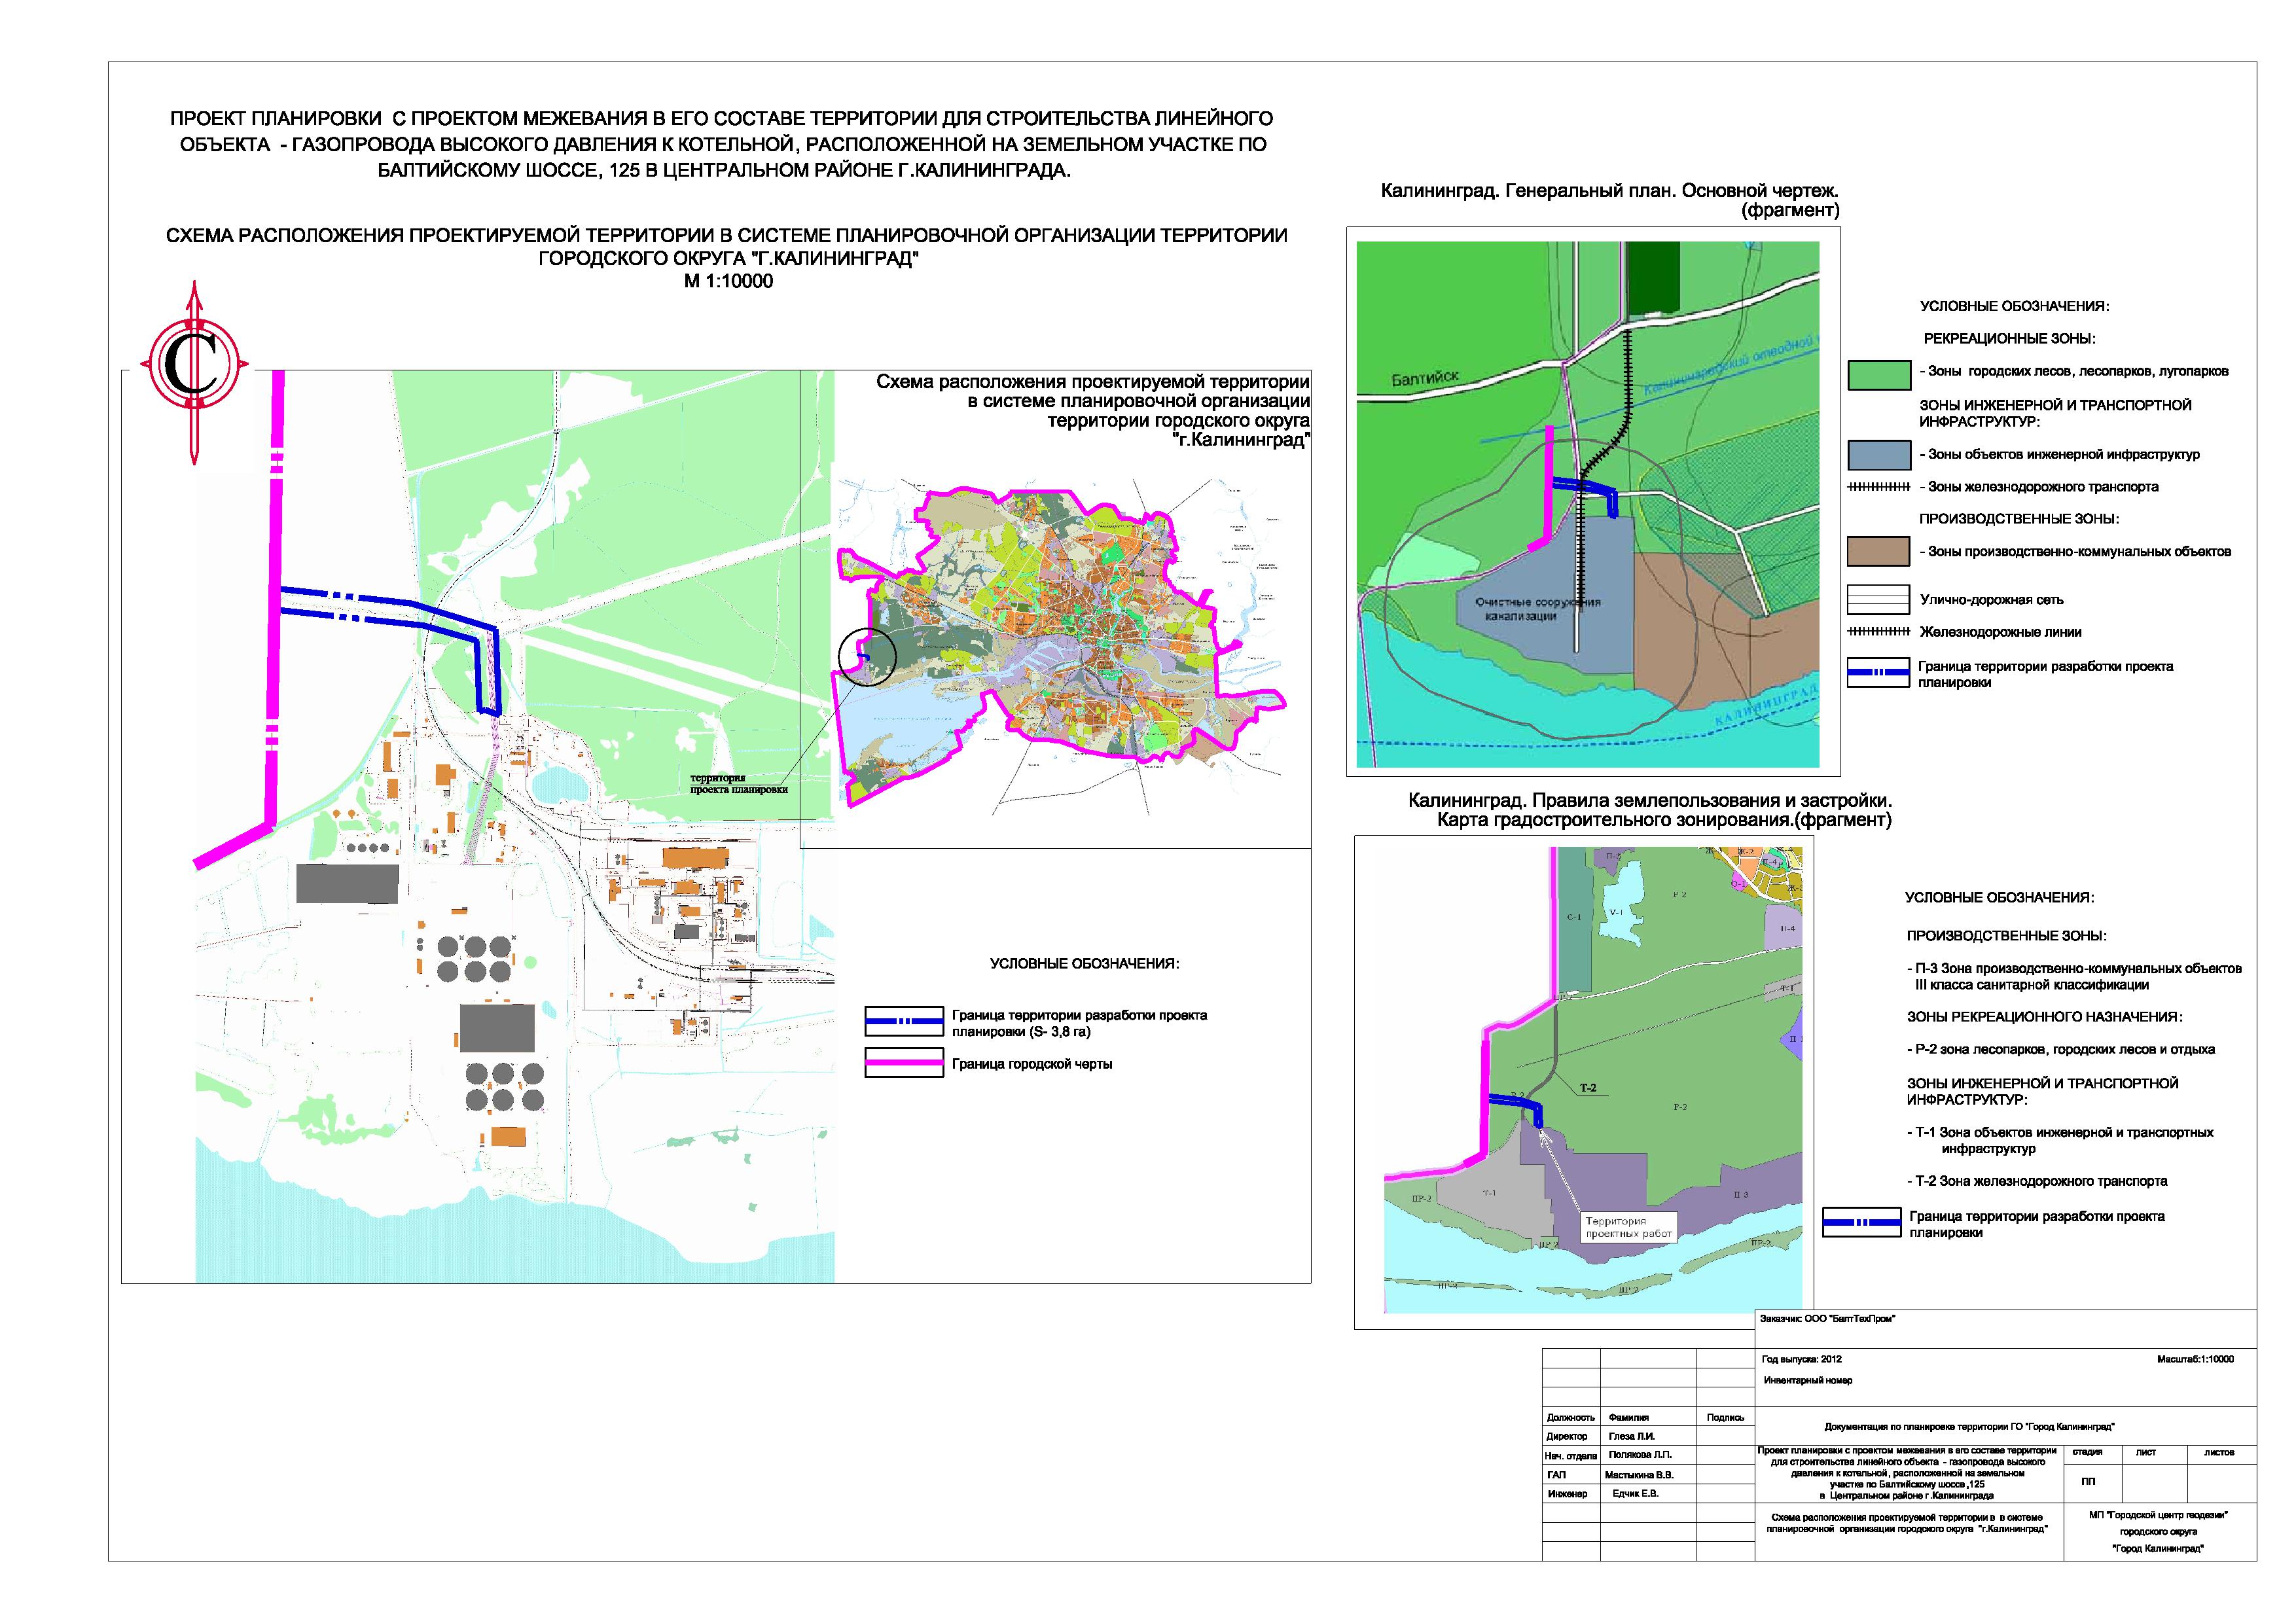This screenshot has width=2296, height=1623.
Task: Click the Железнодорожные линии legend symbol
Action: pyautogui.click(x=1878, y=632)
